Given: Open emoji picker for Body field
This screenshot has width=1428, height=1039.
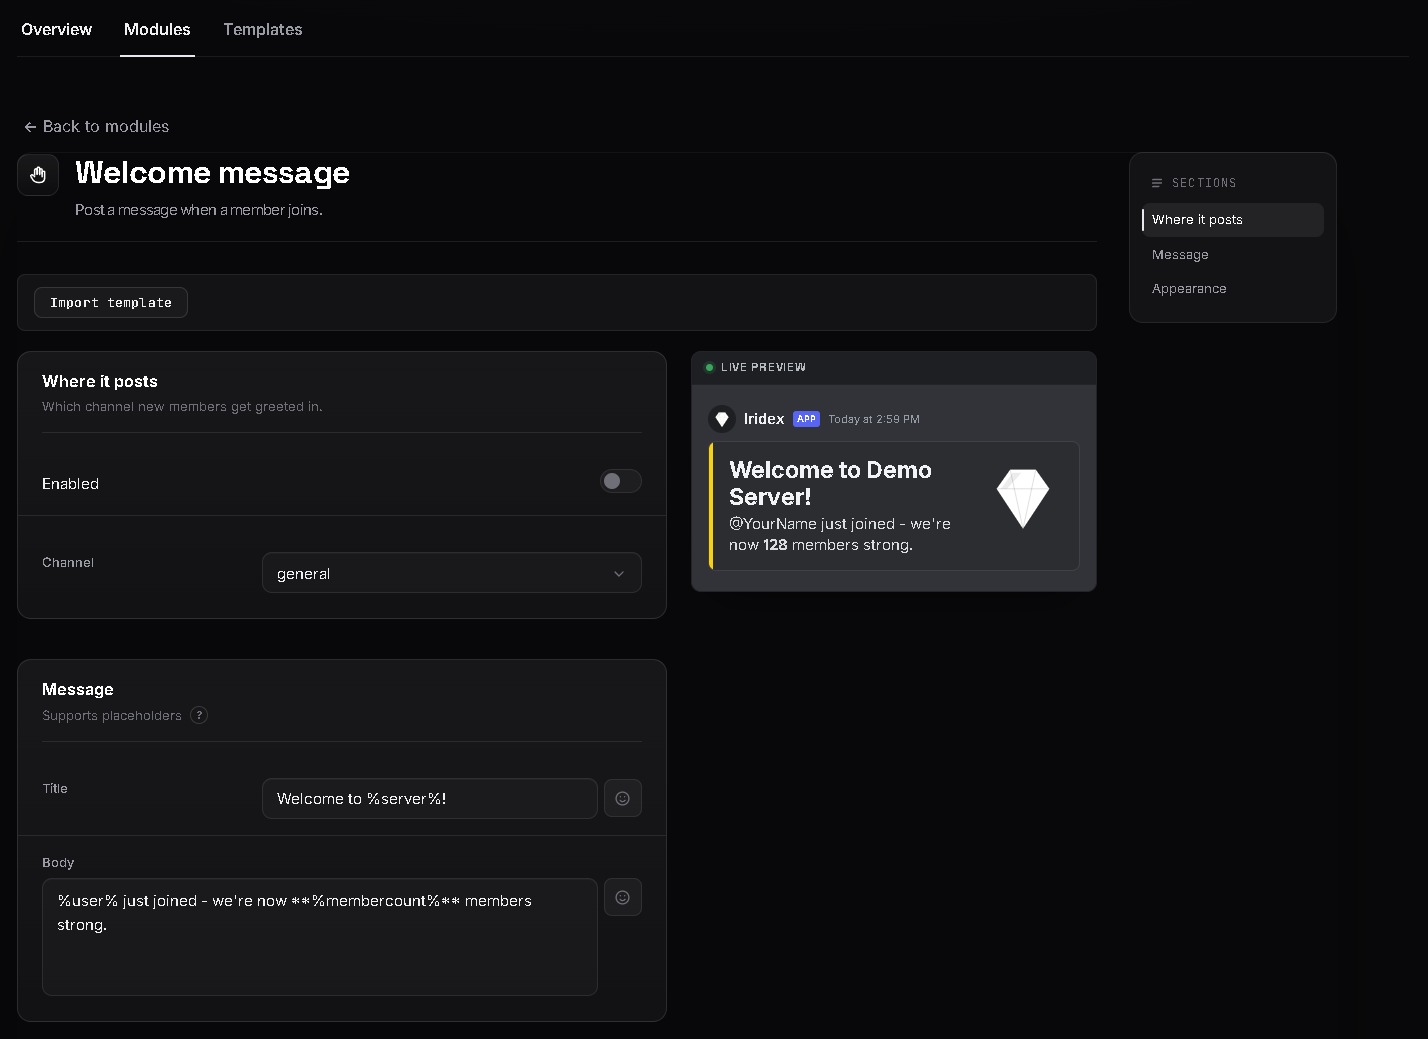Looking at the screenshot, I should click(x=622, y=897).
